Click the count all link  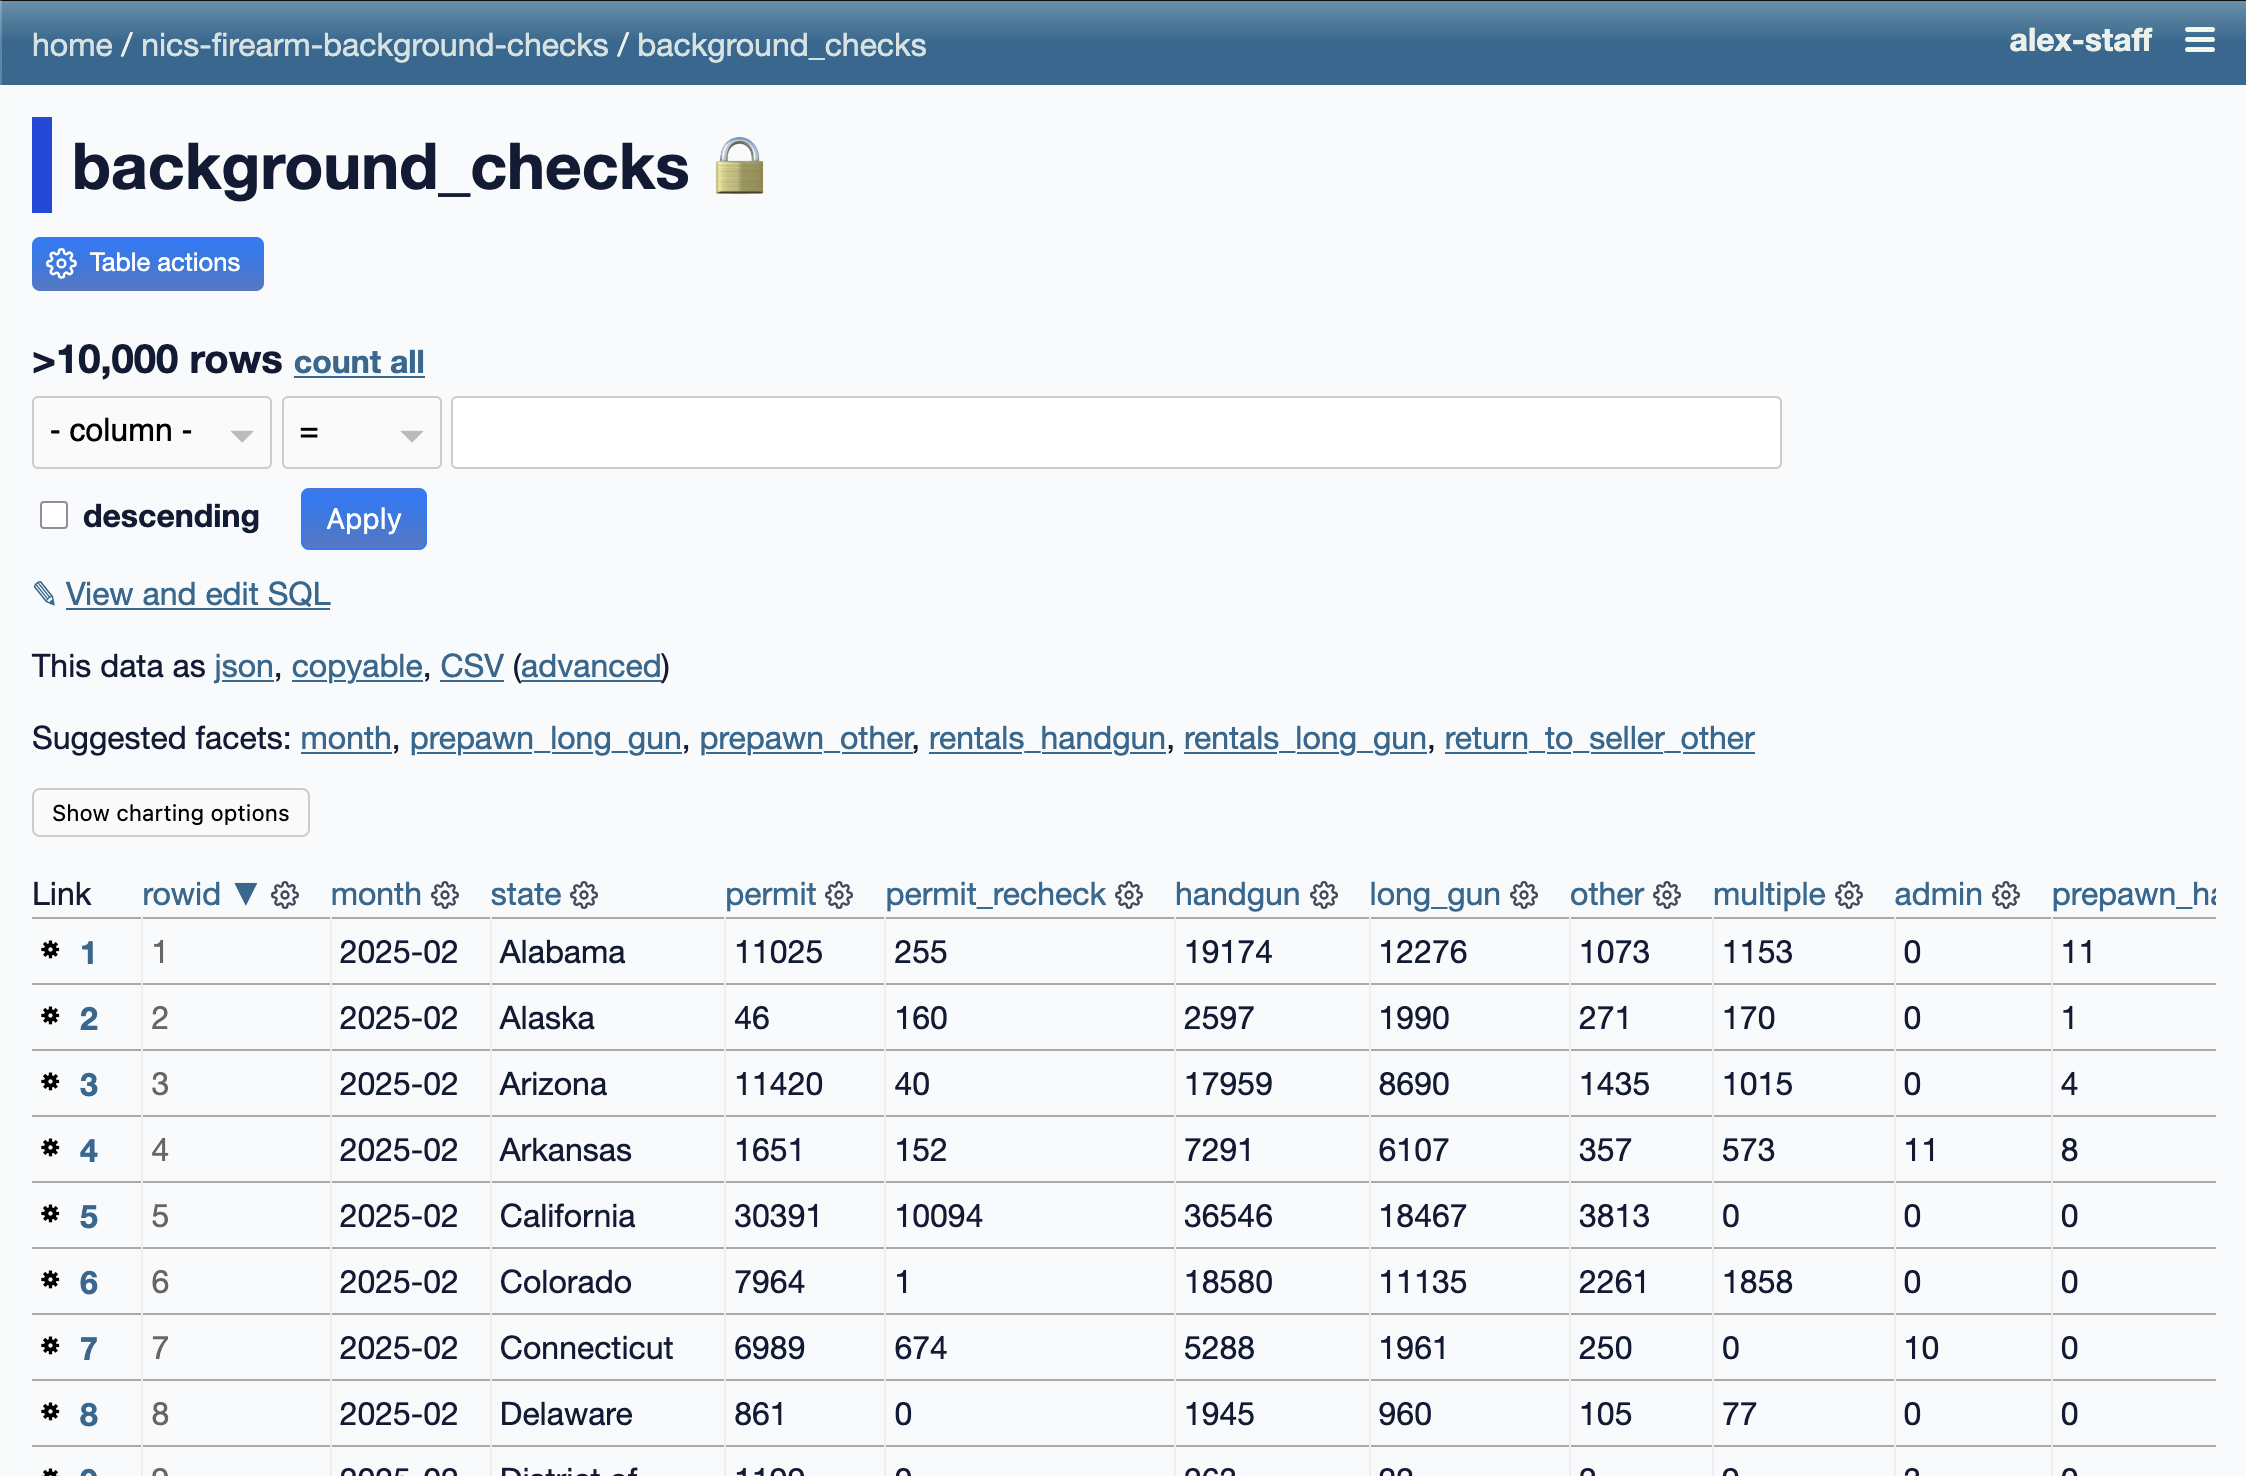[359, 362]
